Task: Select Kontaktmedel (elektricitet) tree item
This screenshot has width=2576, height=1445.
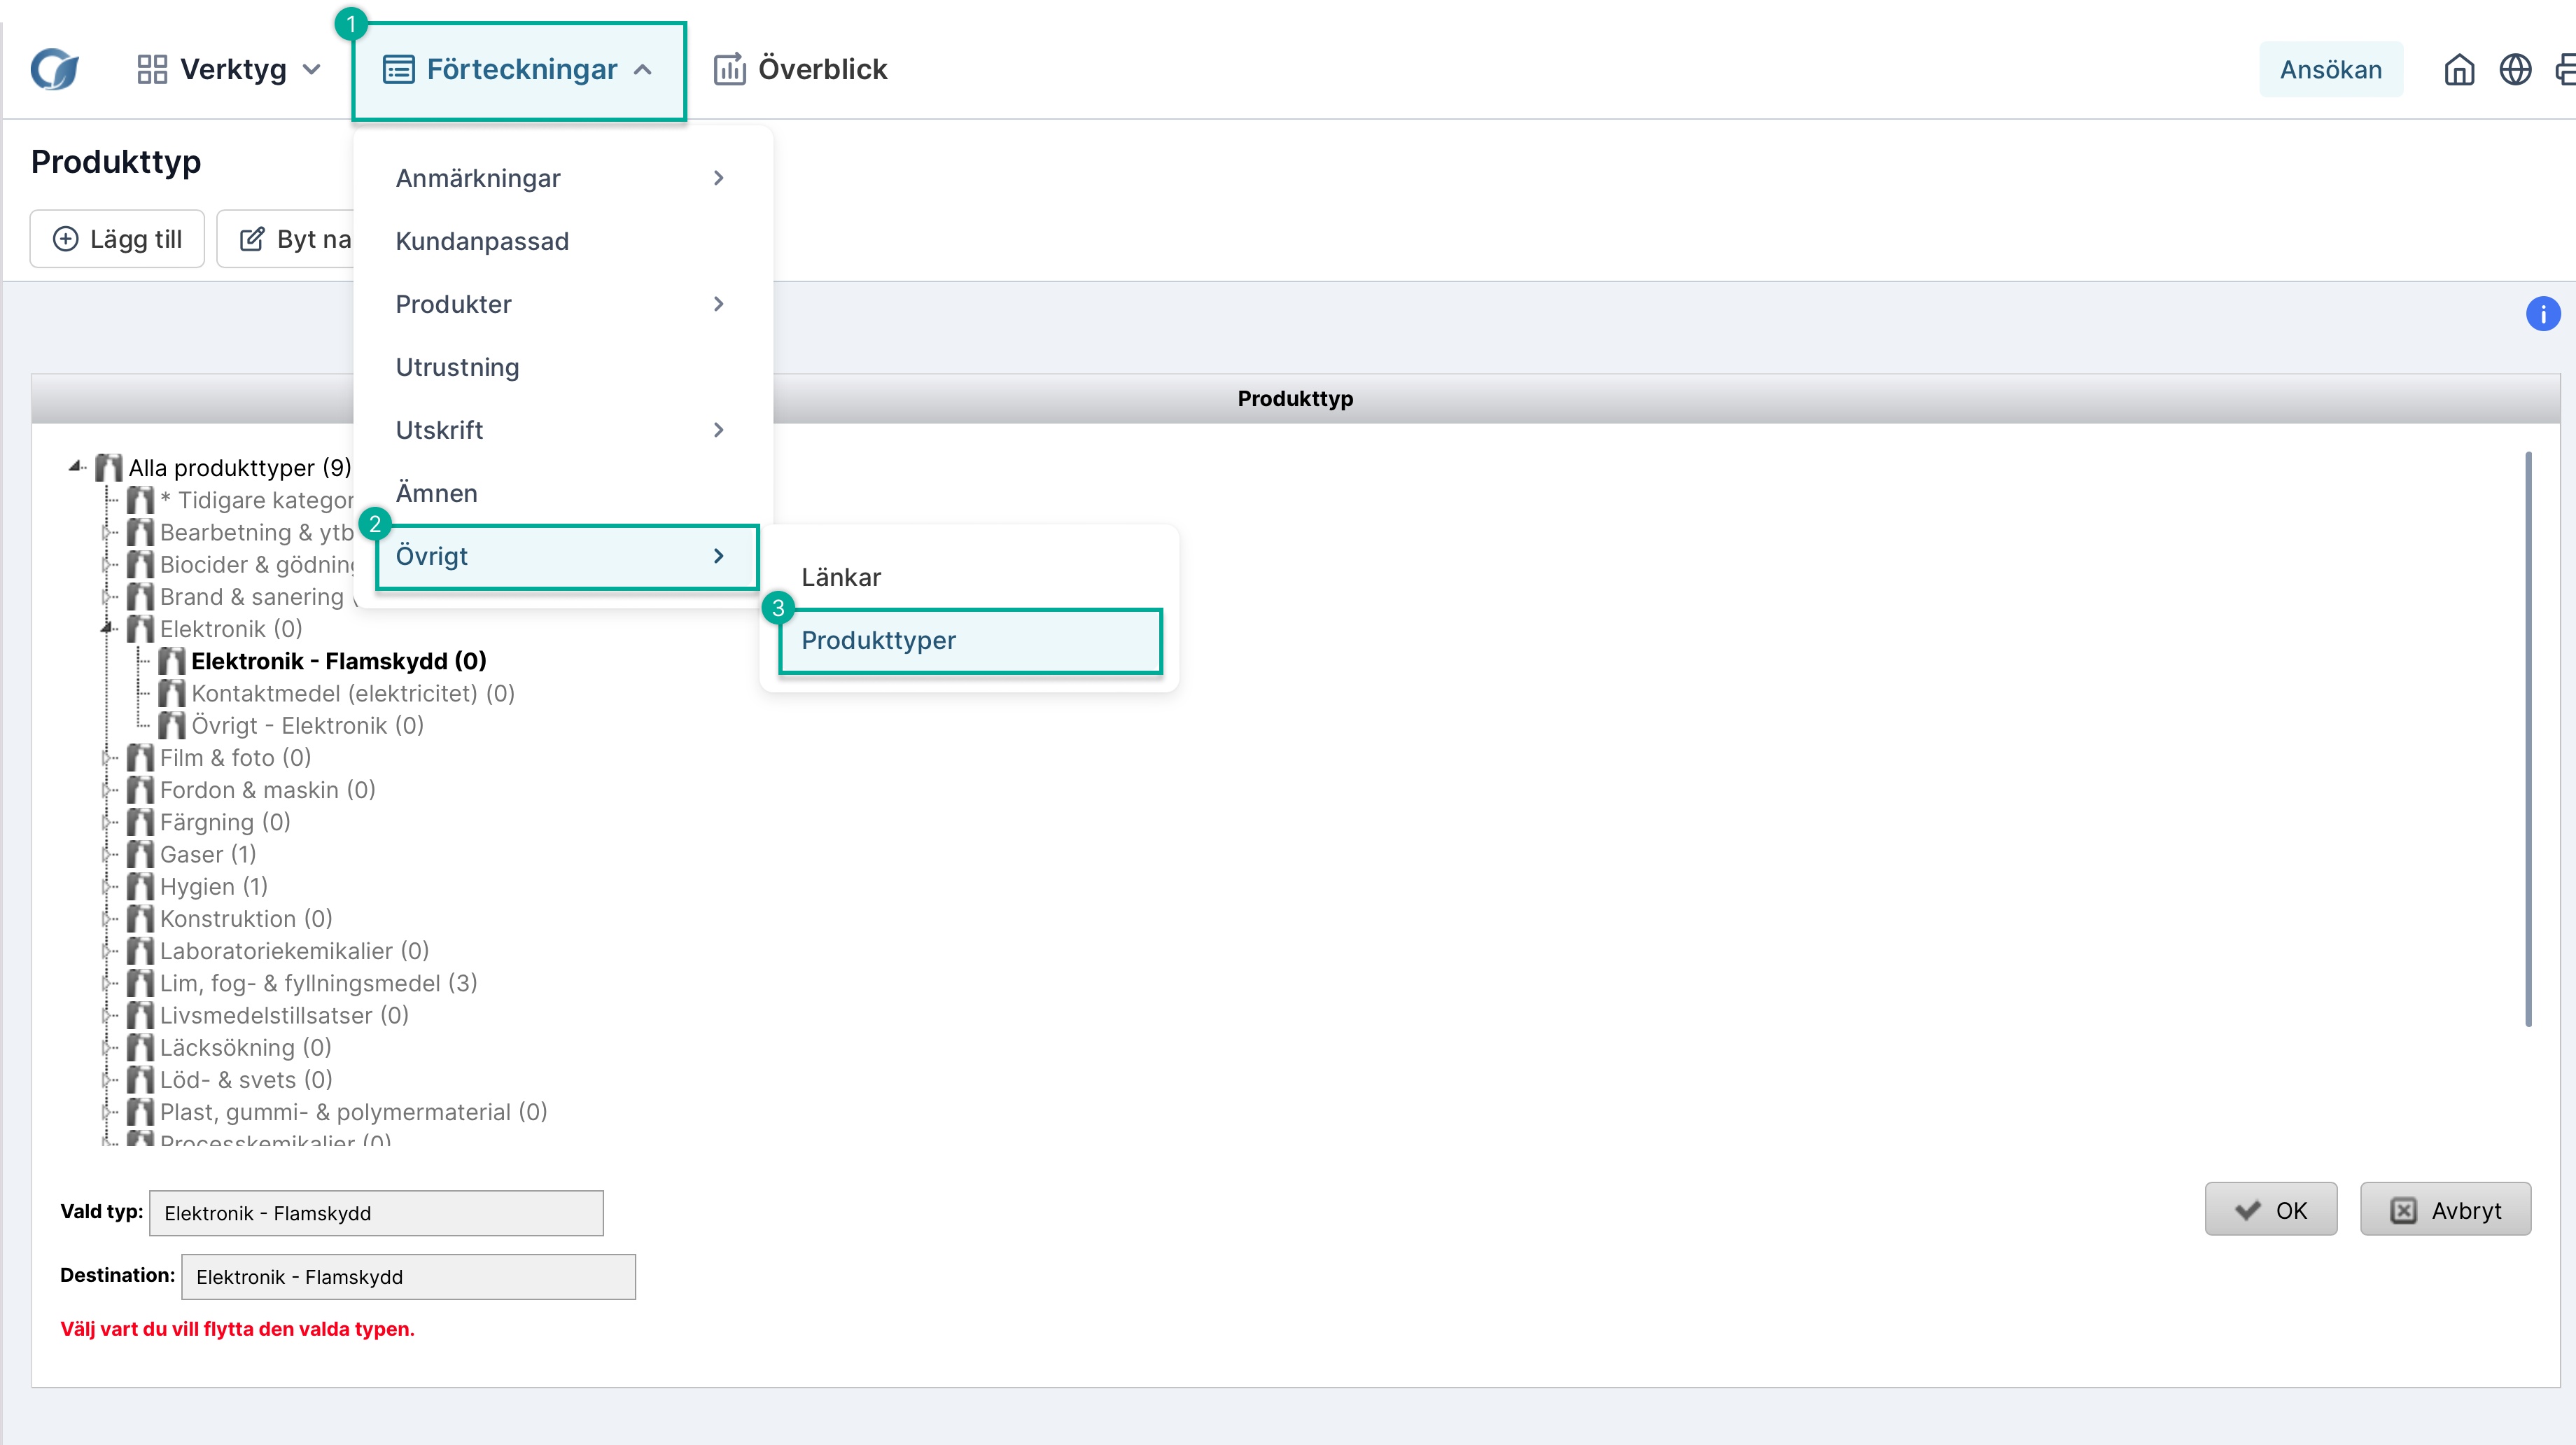Action: [x=352, y=693]
